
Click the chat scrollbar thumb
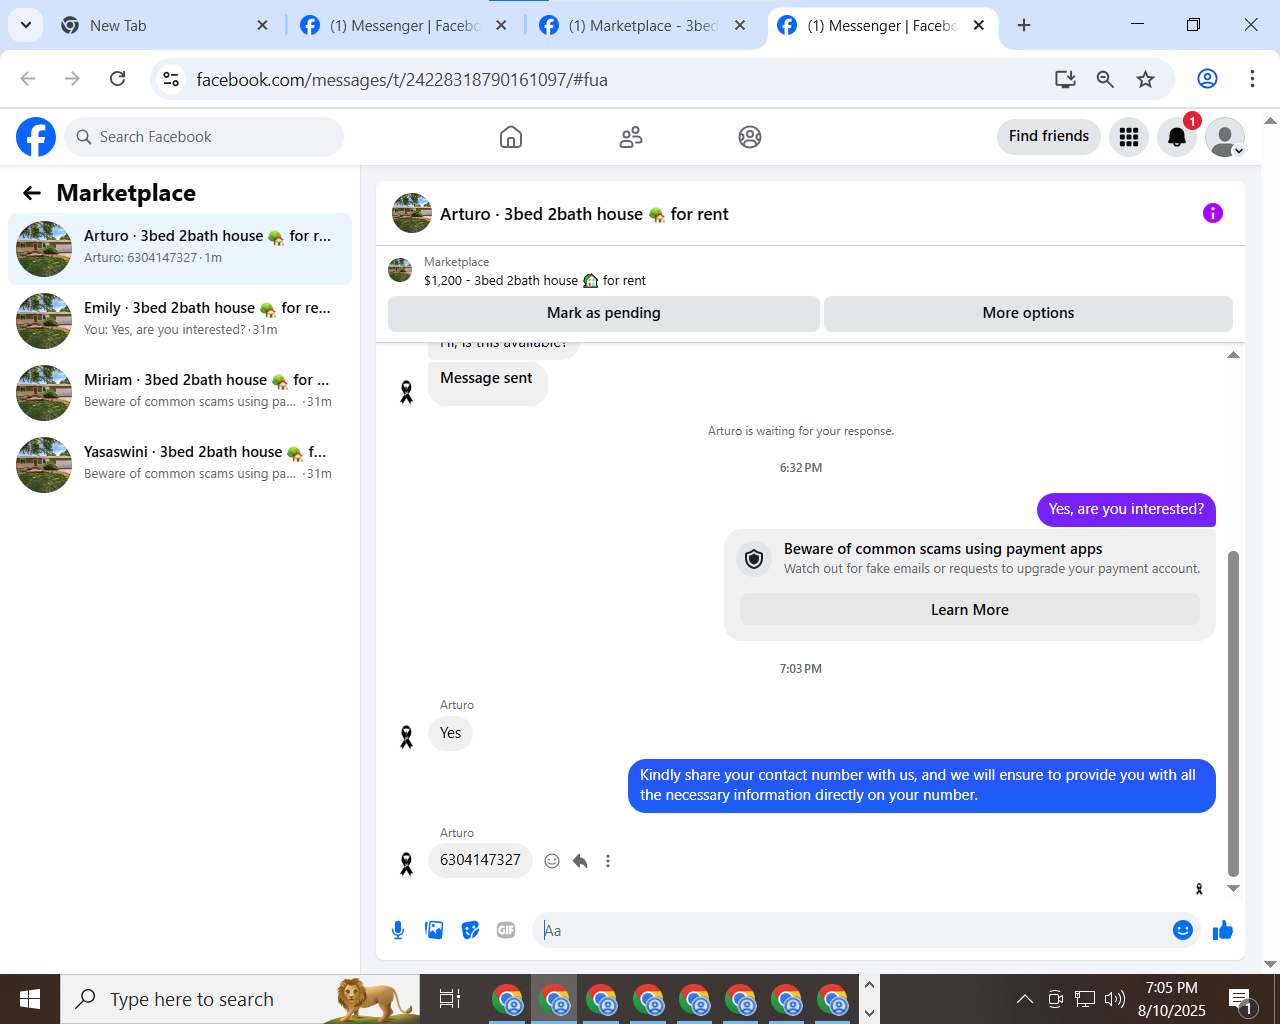click(x=1233, y=713)
